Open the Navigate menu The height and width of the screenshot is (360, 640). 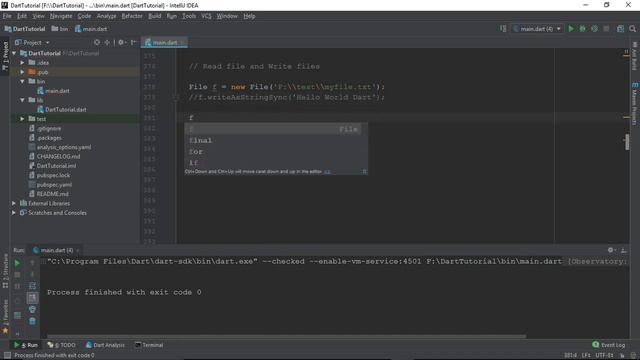pos(61,16)
